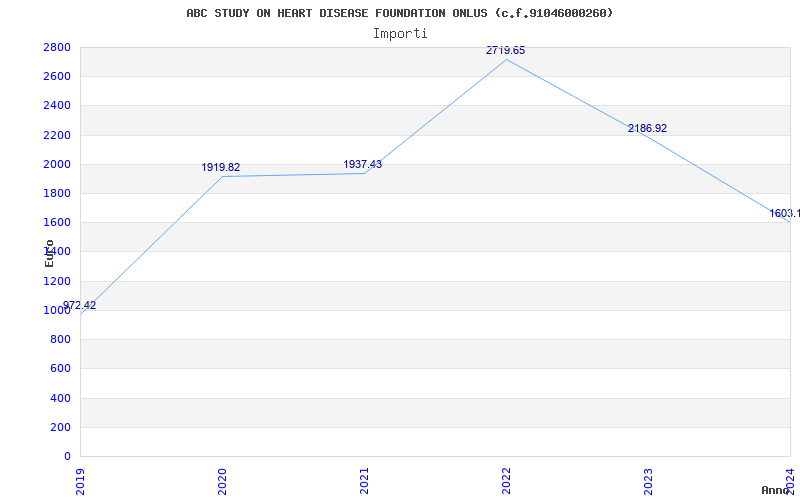Click the 2400 y-axis tick label
The image size is (800, 500).
[57, 106]
